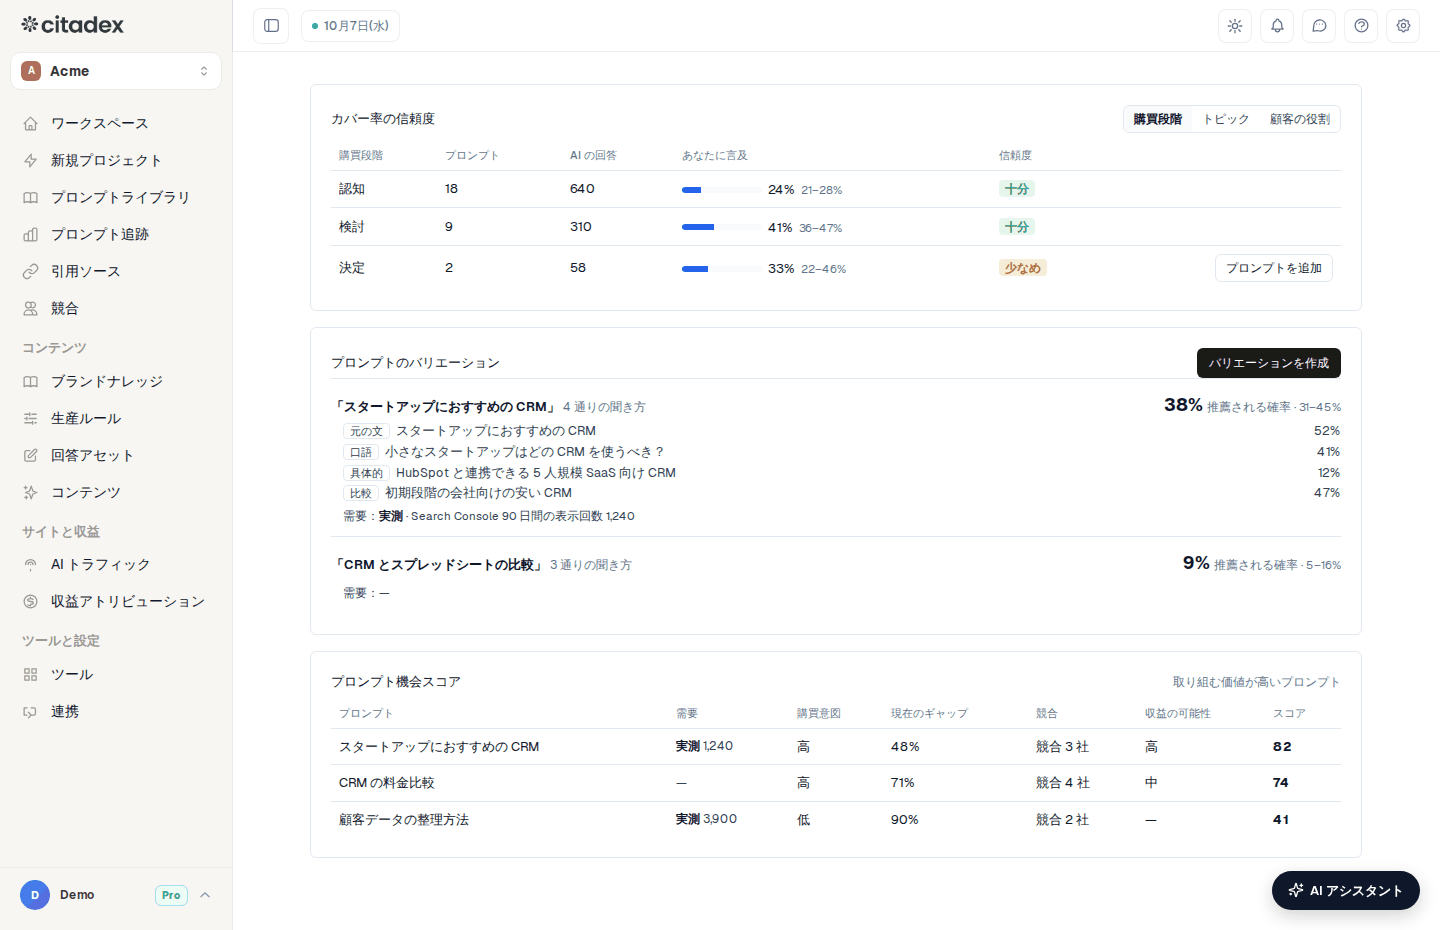The height and width of the screenshot is (930, 1440).
Task: Open the chat feedback icon
Action: (x=1319, y=26)
